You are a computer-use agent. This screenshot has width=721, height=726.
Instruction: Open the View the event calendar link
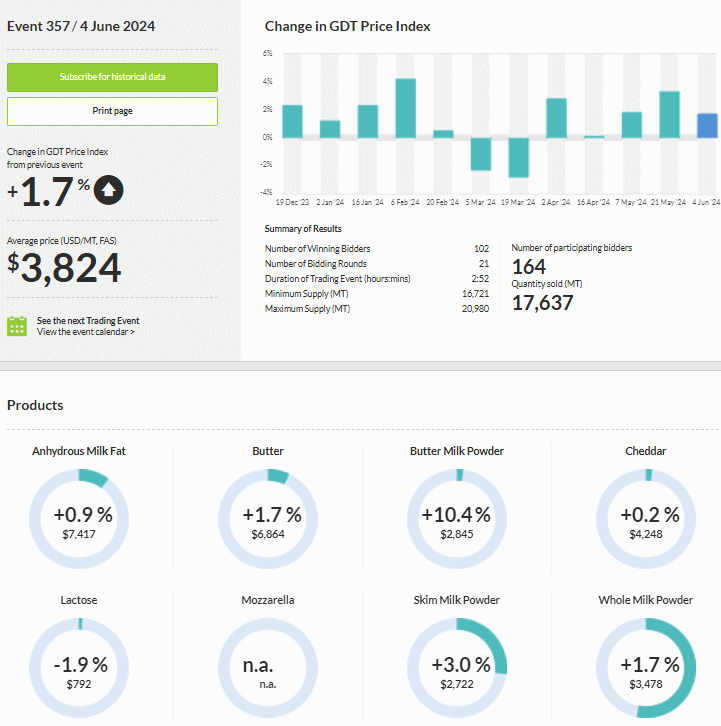86,332
